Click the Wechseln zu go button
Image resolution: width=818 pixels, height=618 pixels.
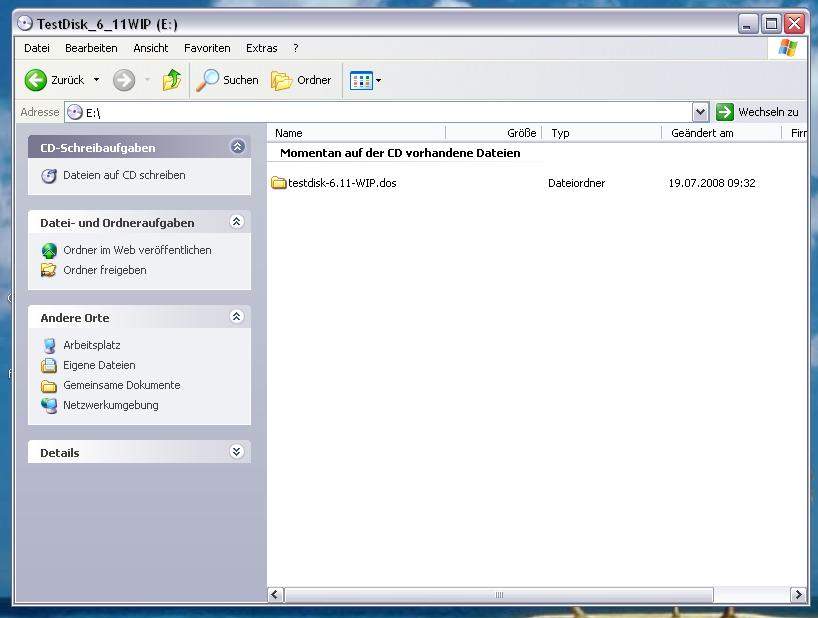click(x=757, y=112)
